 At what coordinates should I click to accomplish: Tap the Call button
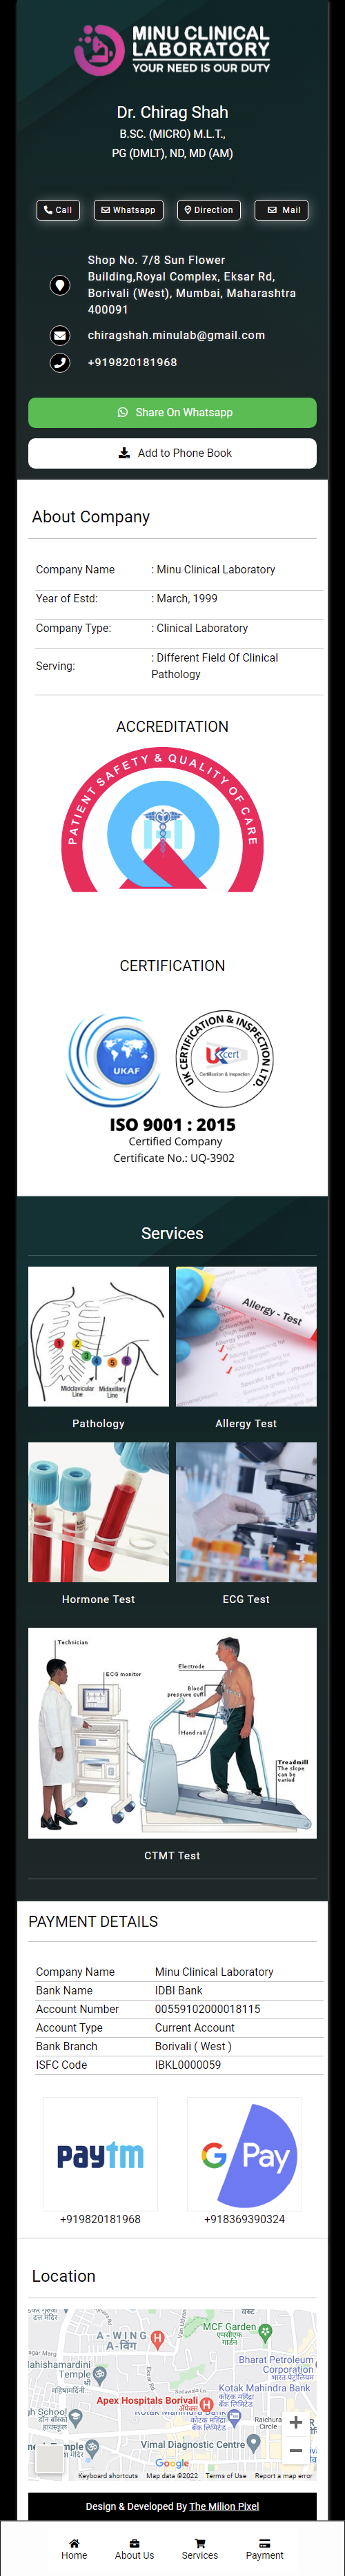(58, 210)
